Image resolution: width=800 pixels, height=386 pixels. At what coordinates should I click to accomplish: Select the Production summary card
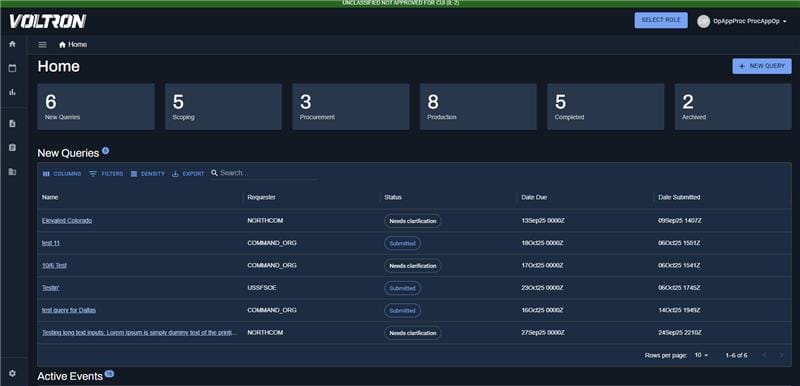click(478, 107)
